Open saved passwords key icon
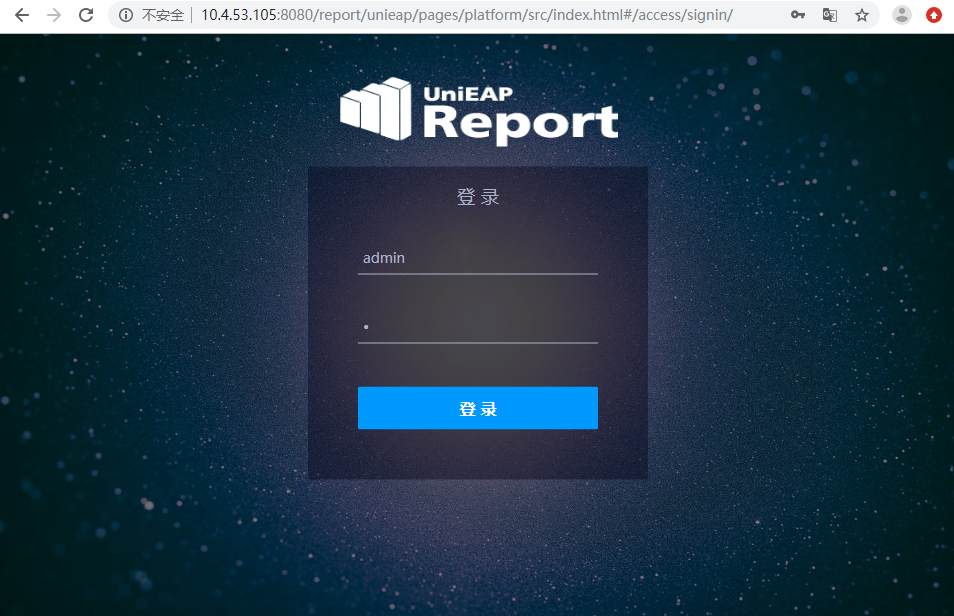954x616 pixels. coord(798,15)
